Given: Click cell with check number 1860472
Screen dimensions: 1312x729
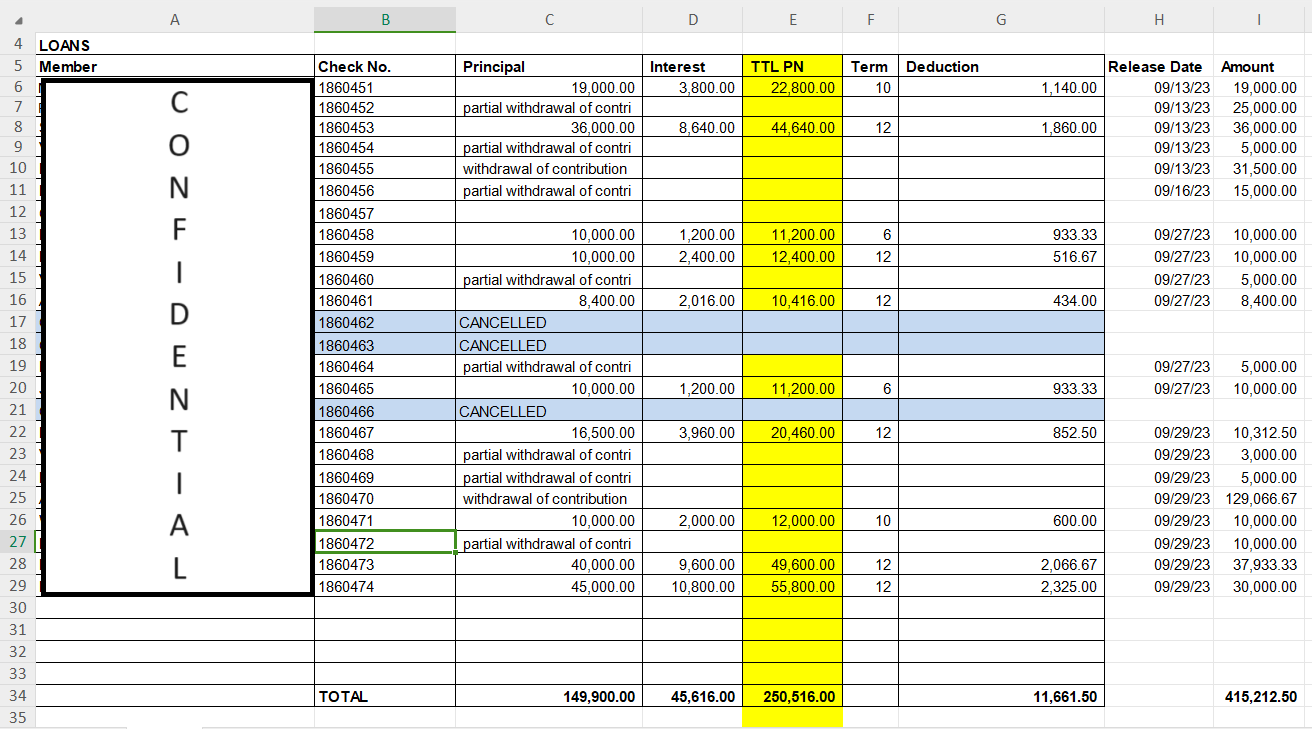Looking at the screenshot, I should tap(385, 543).
